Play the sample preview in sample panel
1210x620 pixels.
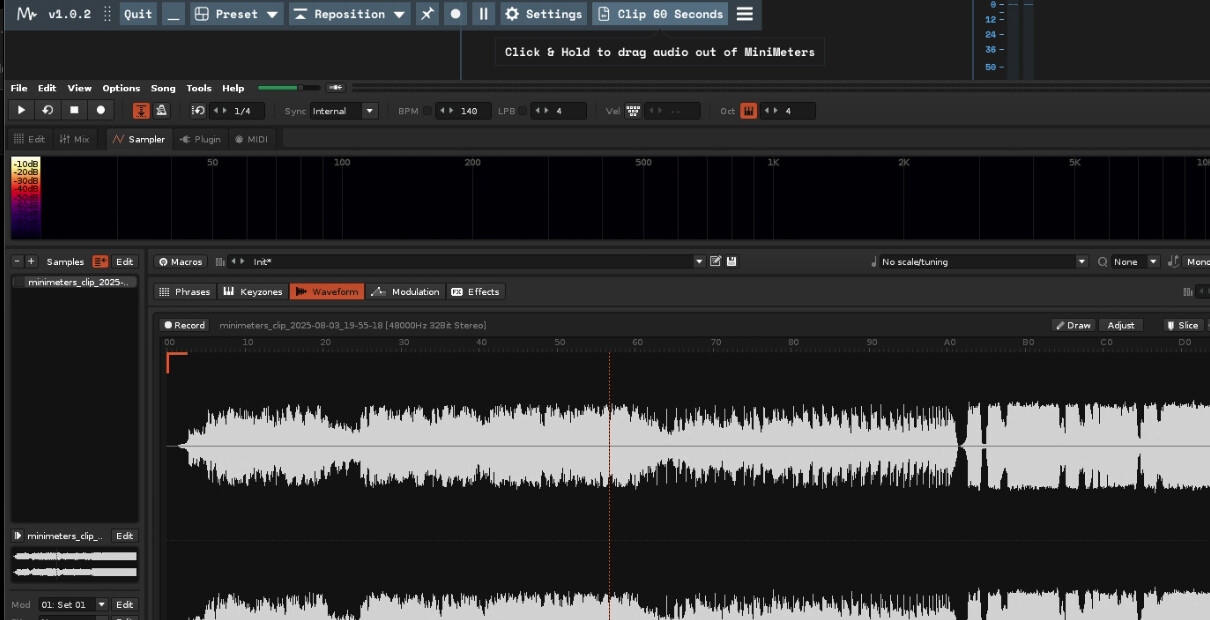[x=18, y=536]
